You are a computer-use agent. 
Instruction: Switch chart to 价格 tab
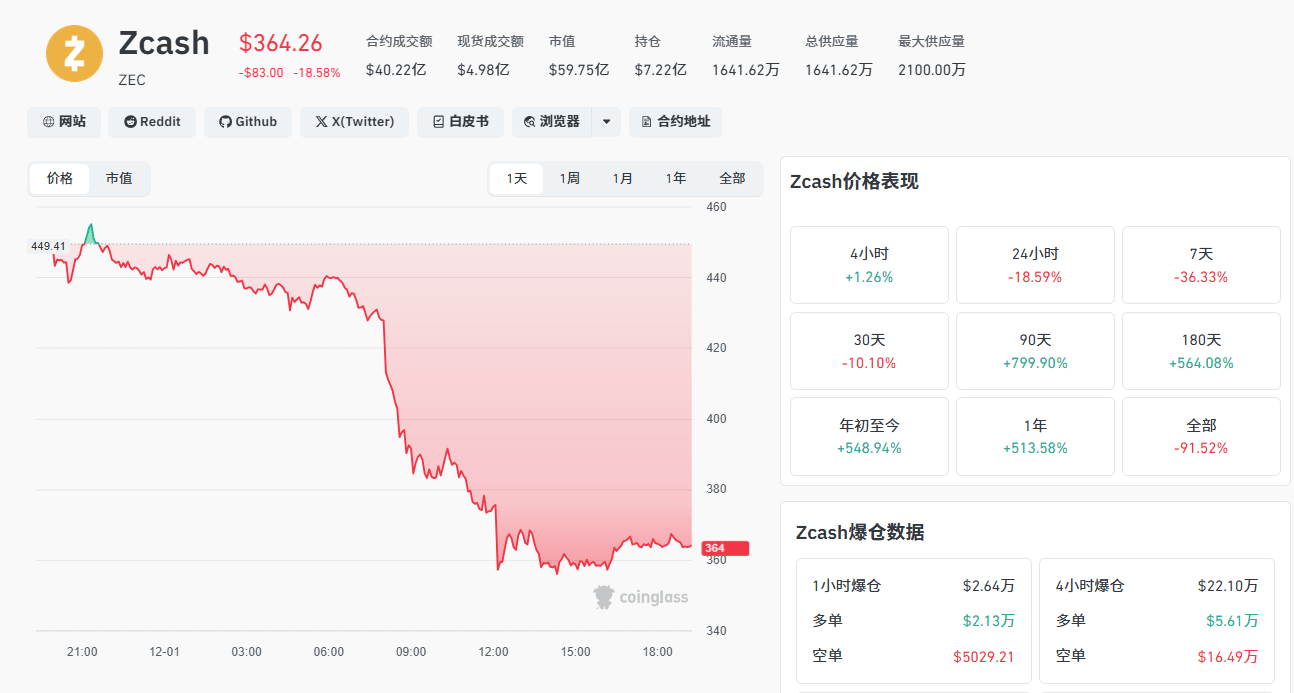tap(60, 179)
